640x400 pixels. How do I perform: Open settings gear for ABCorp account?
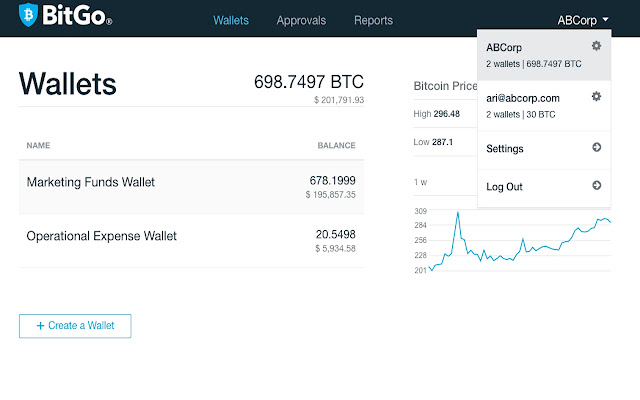coord(596,46)
